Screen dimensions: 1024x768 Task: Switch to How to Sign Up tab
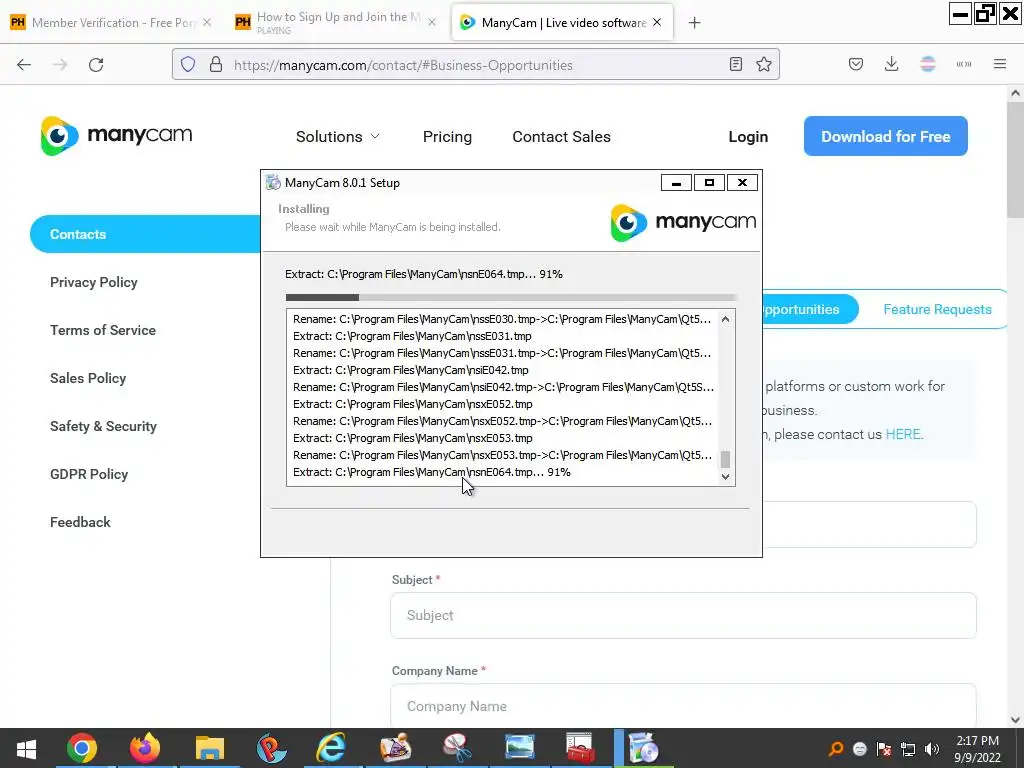335,22
